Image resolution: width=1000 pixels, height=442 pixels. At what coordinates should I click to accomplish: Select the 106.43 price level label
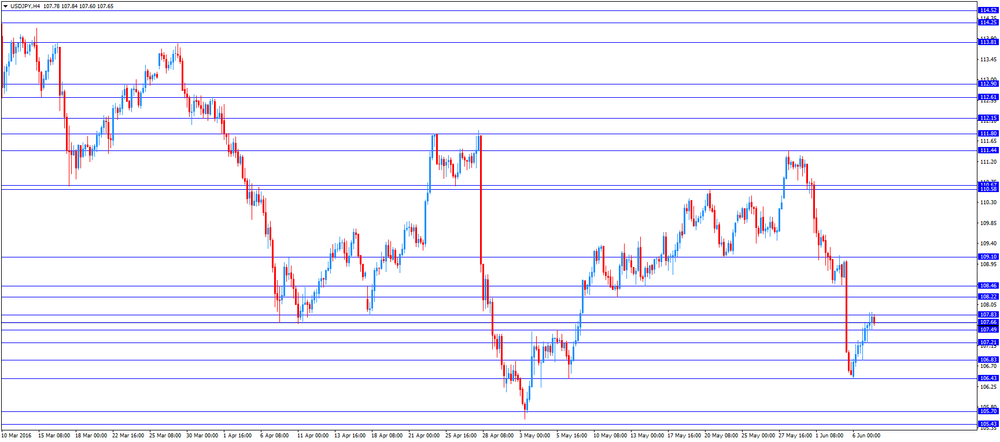pyautogui.click(x=988, y=378)
